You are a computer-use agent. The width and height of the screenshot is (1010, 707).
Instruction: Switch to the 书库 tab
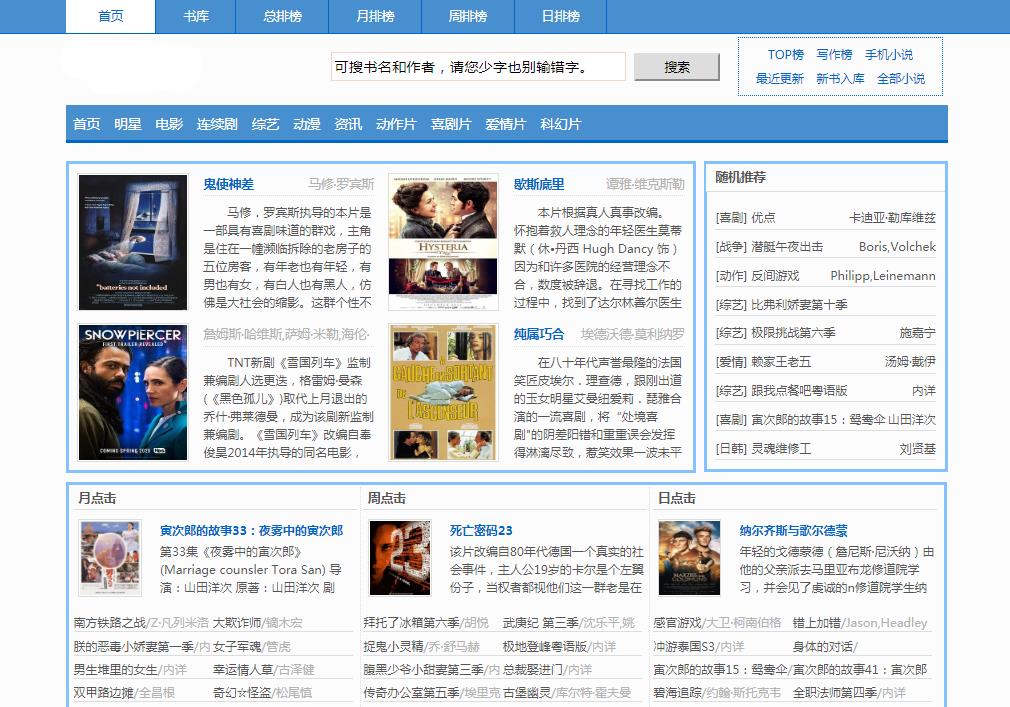click(196, 16)
